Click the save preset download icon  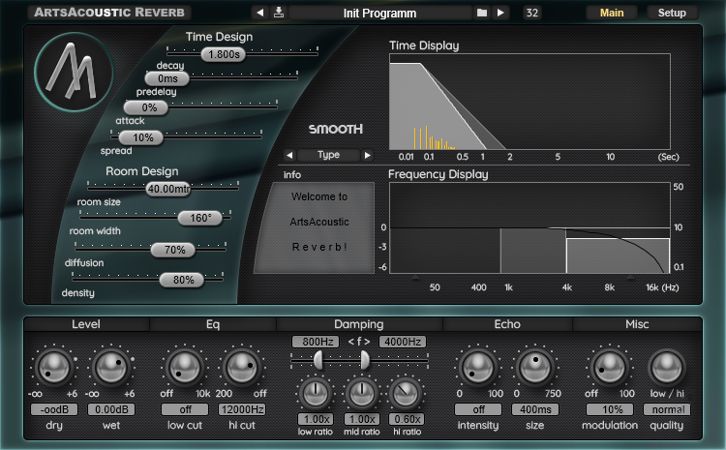point(279,13)
